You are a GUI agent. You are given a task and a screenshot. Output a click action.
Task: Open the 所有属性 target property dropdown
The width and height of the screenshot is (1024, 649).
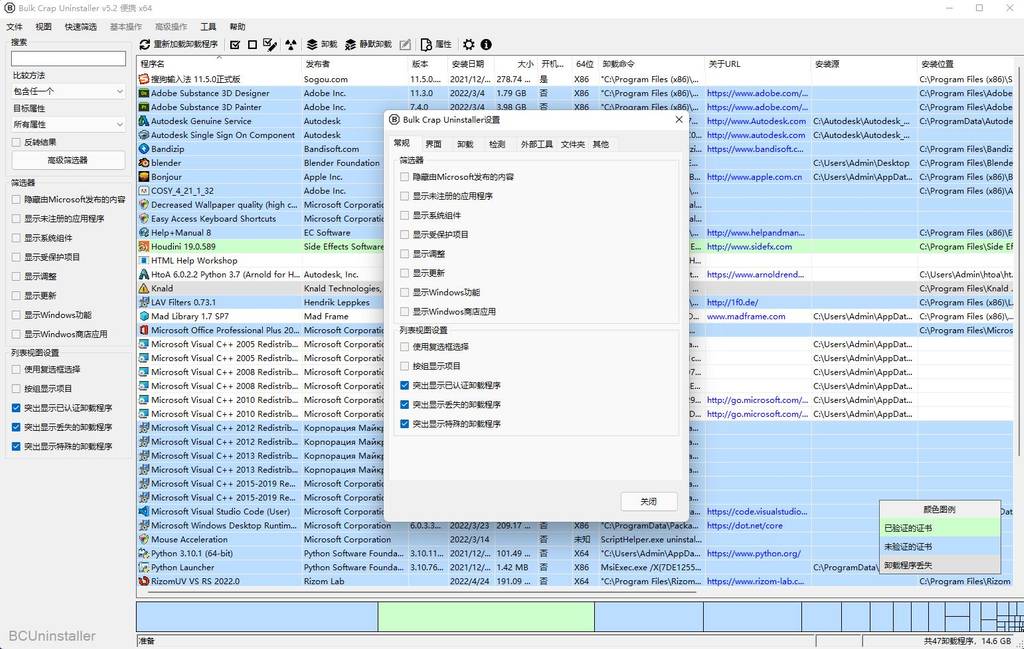[67, 123]
